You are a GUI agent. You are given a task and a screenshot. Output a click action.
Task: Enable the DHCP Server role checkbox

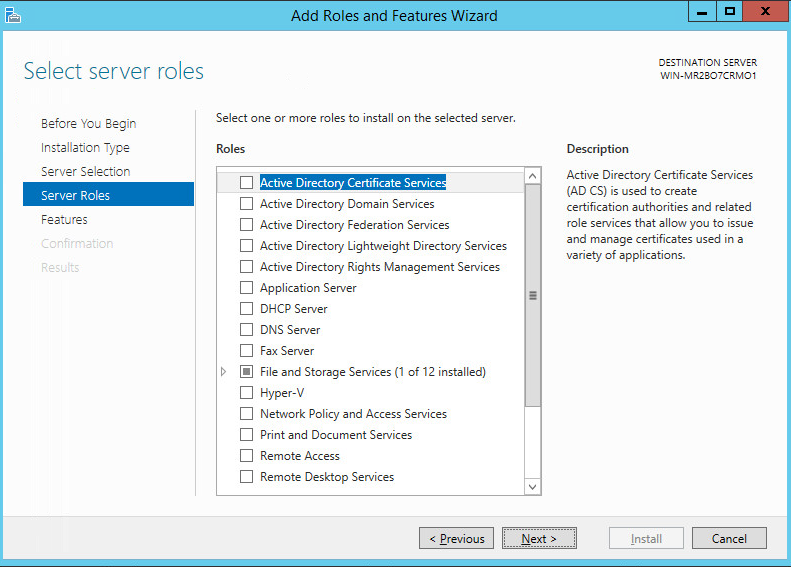pyautogui.click(x=247, y=309)
